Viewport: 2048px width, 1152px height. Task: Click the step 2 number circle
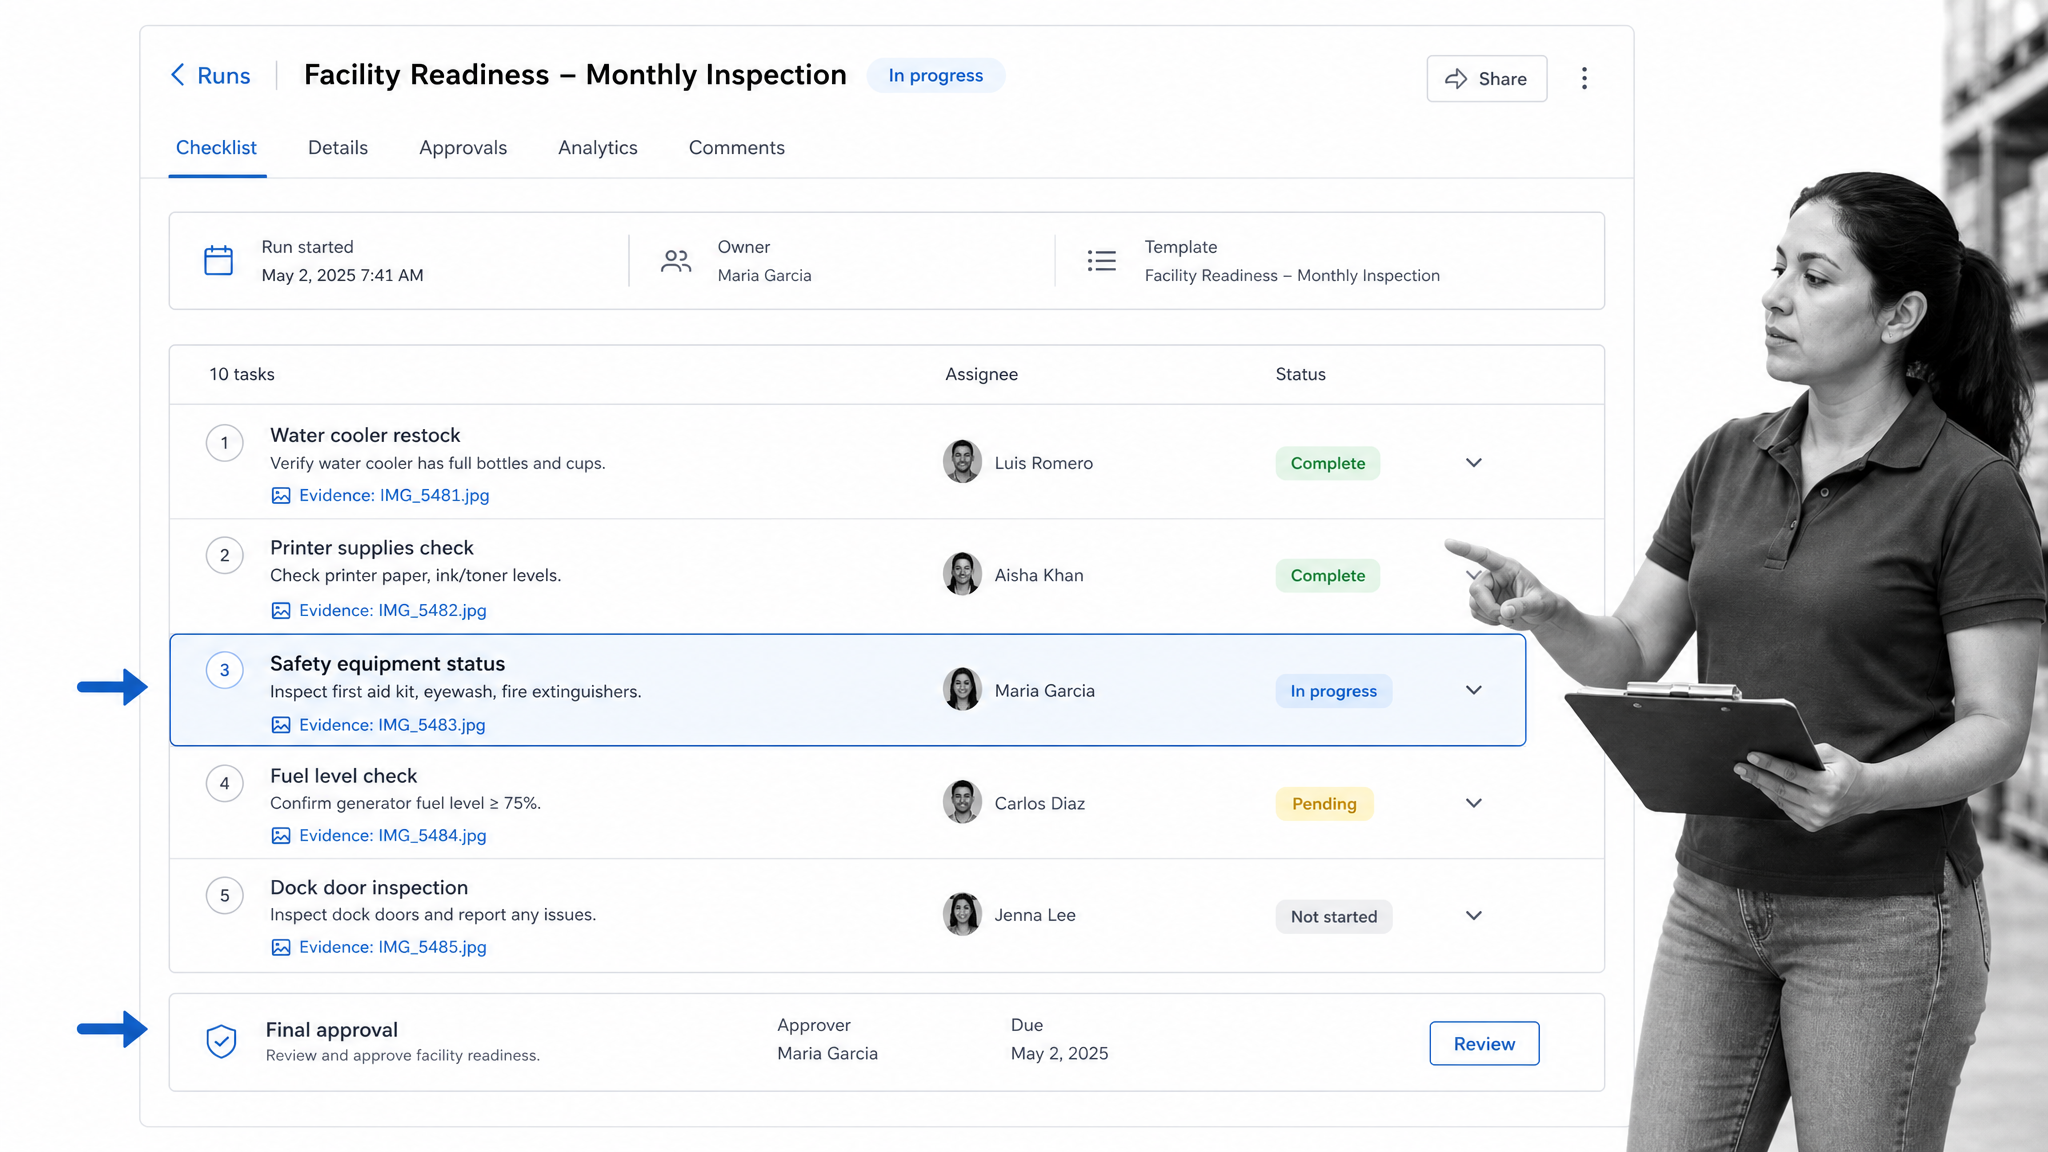click(x=225, y=556)
